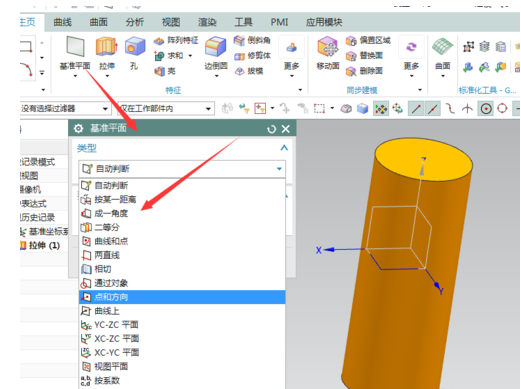Expand the Datum Plane (基准平面) dropdown arrow
Screen dimensions: 521x389
75,76
